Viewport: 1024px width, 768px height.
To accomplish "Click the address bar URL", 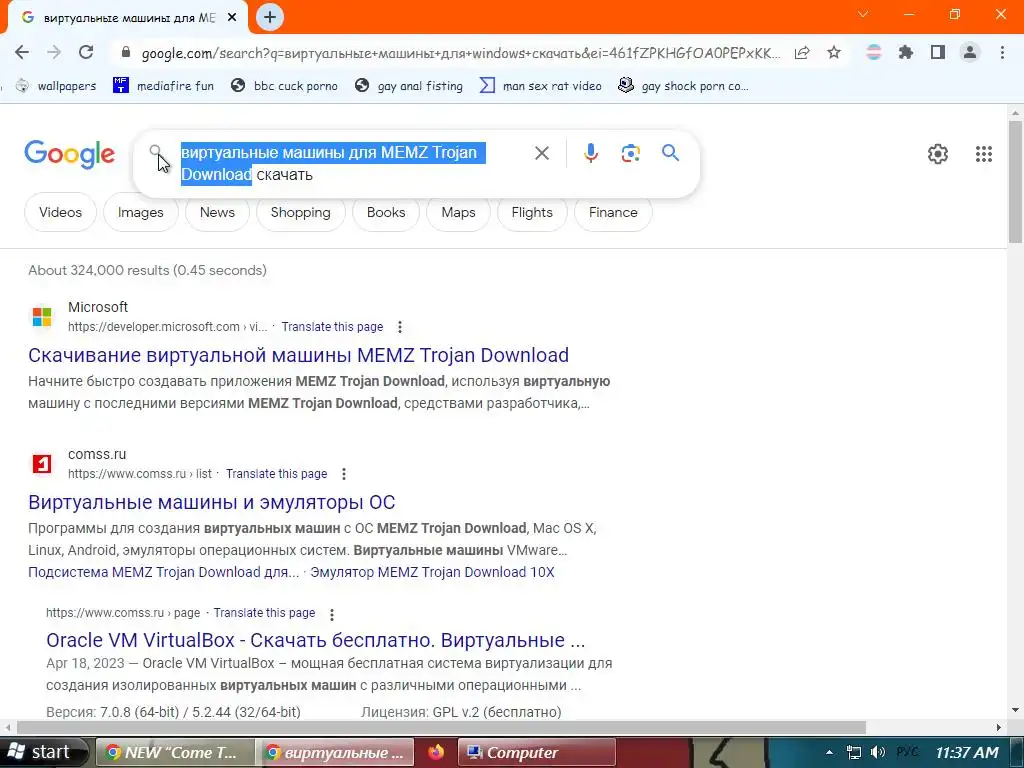I will coord(460,53).
